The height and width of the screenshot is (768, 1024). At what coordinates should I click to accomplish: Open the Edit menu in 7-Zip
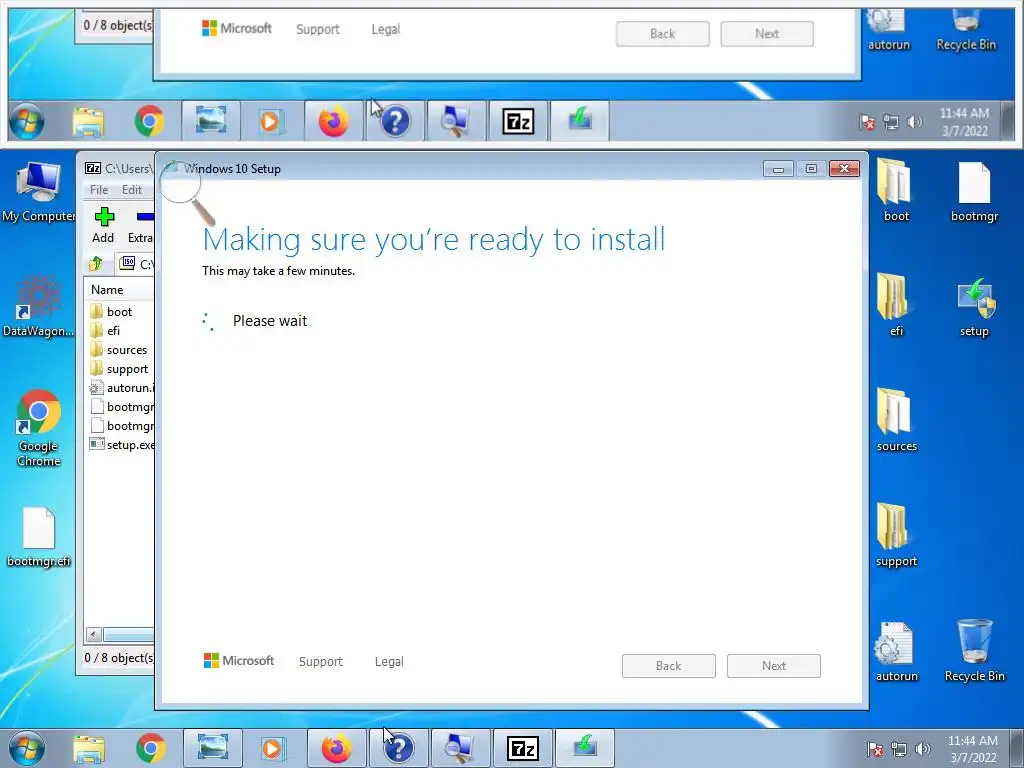tap(131, 189)
